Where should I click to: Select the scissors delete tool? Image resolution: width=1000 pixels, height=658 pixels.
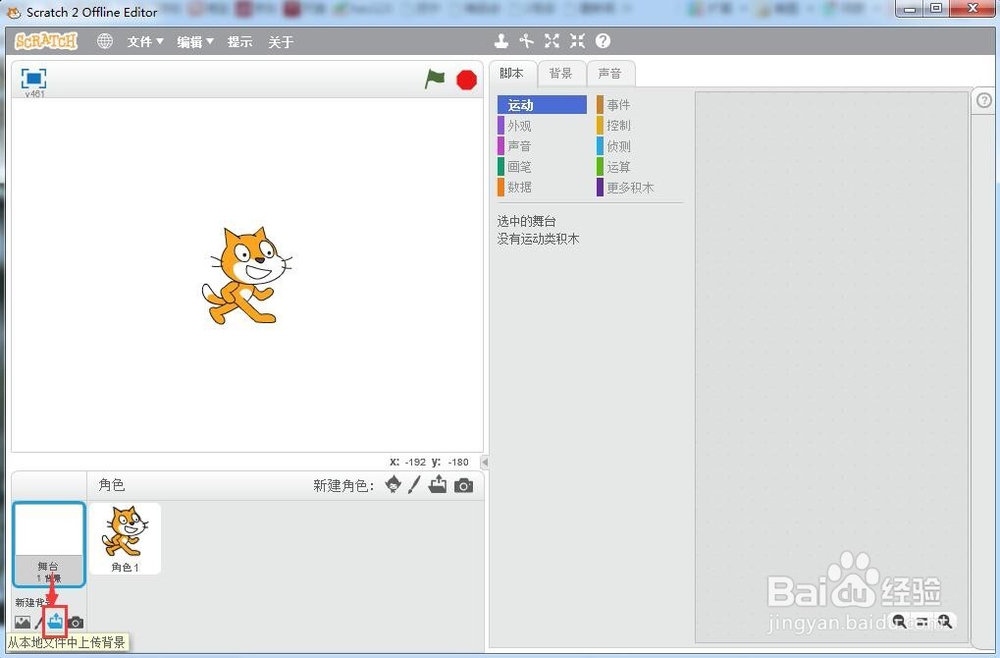coord(526,41)
